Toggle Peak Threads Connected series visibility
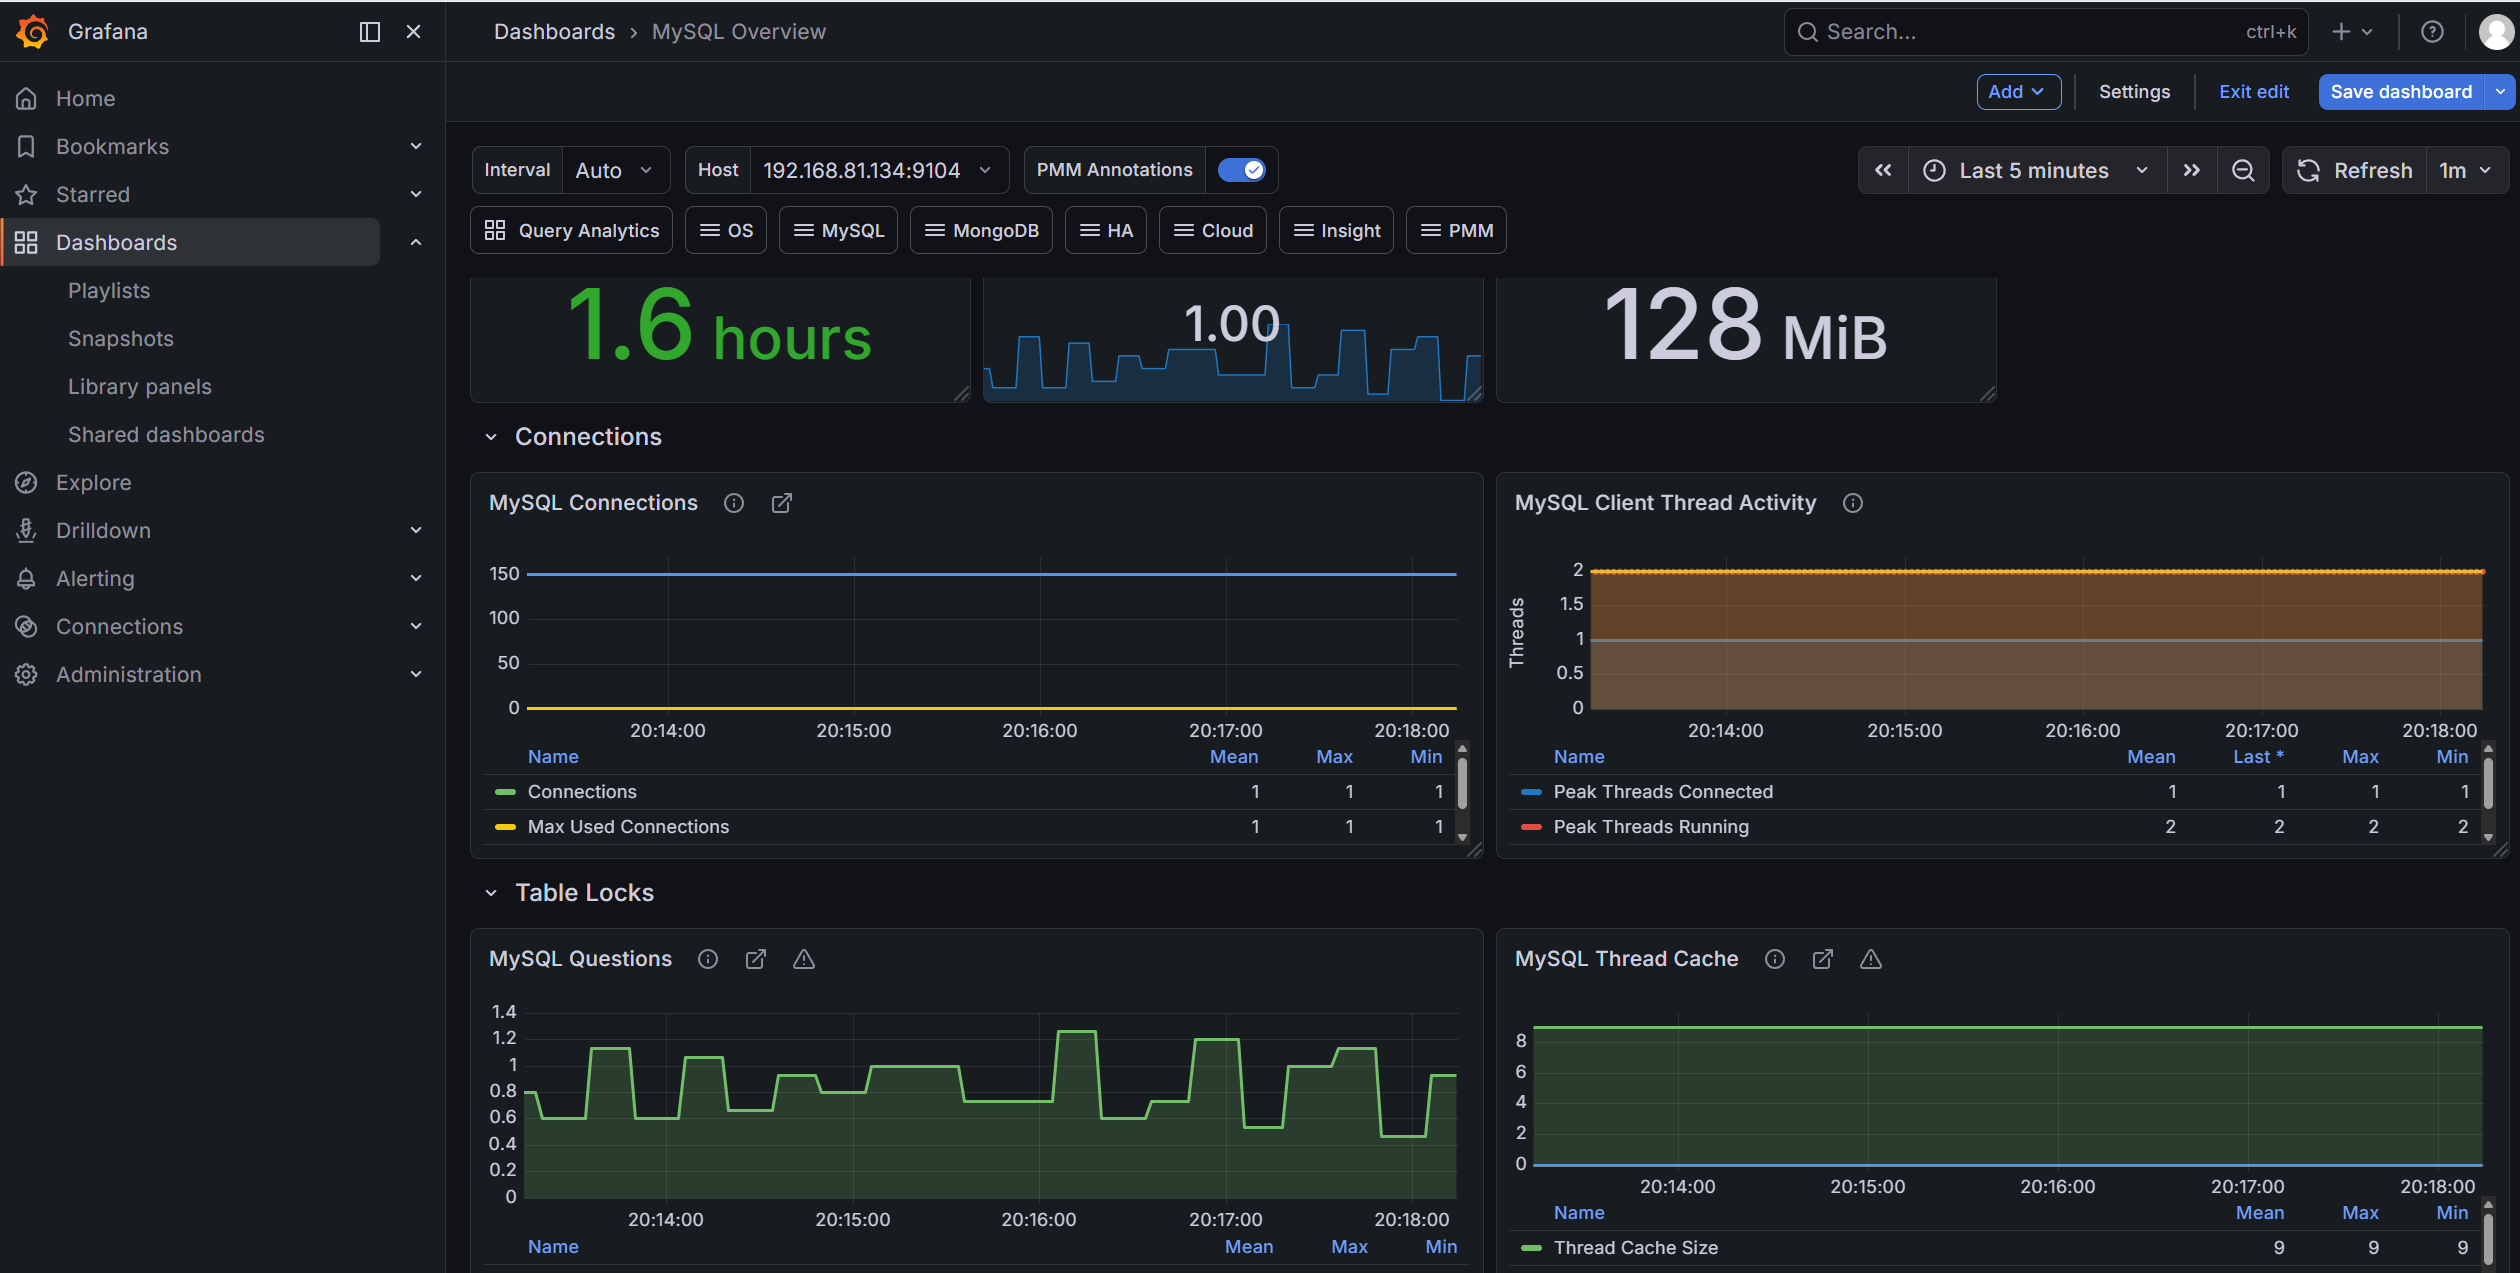Viewport: 2520px width, 1273px height. 1663,791
